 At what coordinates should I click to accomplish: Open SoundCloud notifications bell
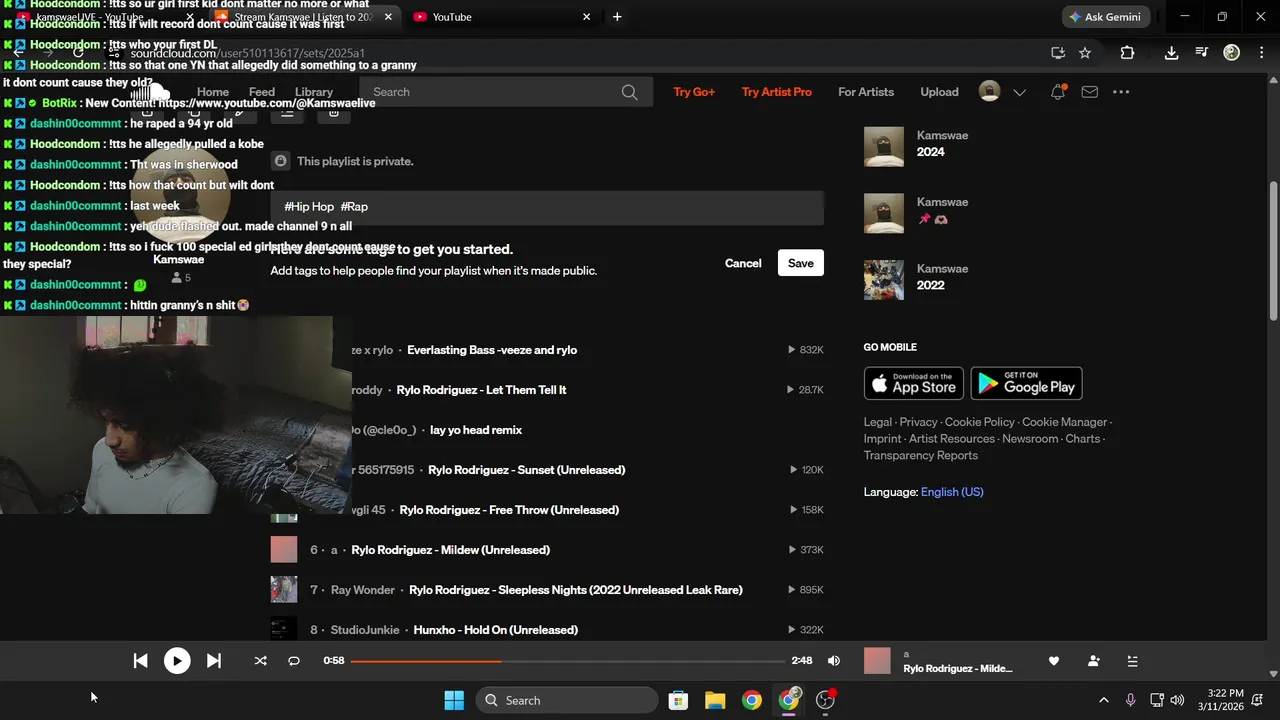(x=1058, y=92)
